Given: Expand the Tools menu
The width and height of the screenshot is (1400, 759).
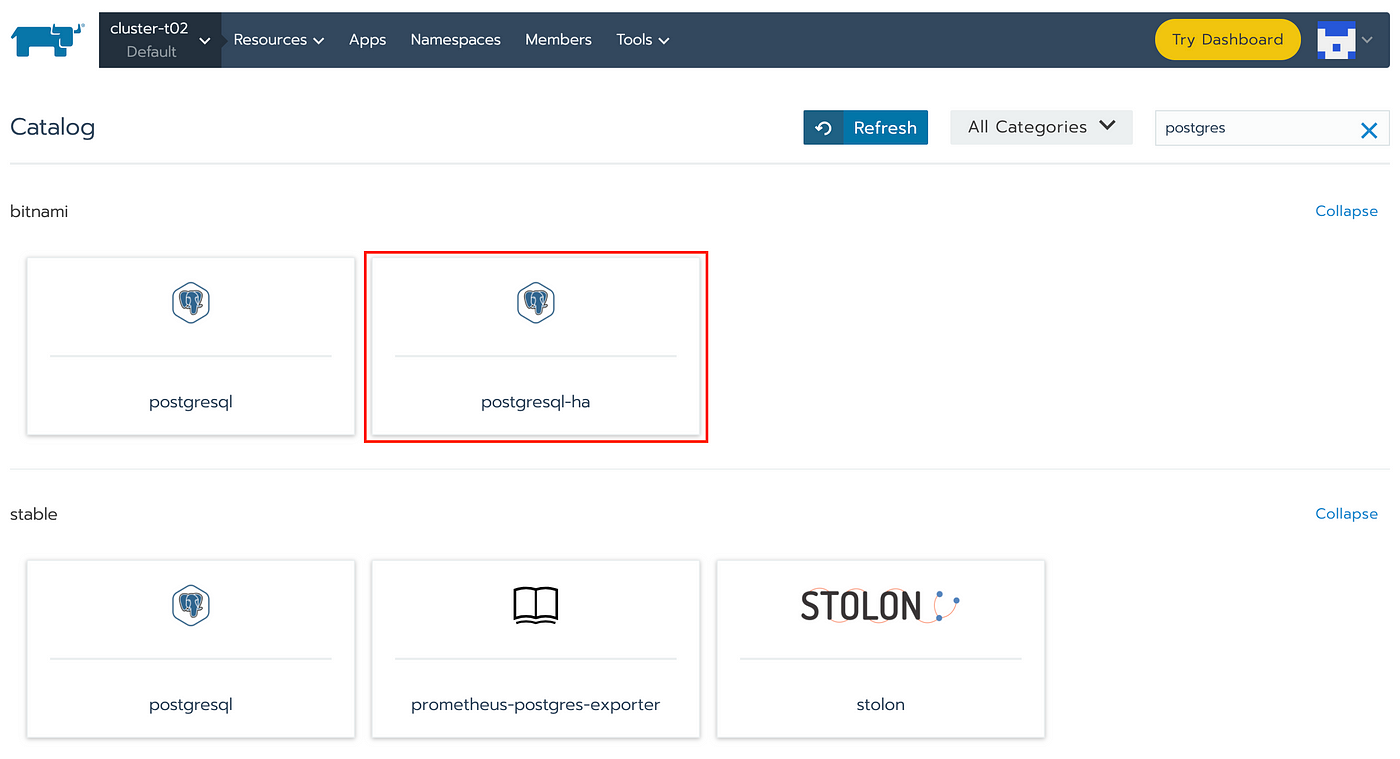Looking at the screenshot, I should (x=643, y=40).
